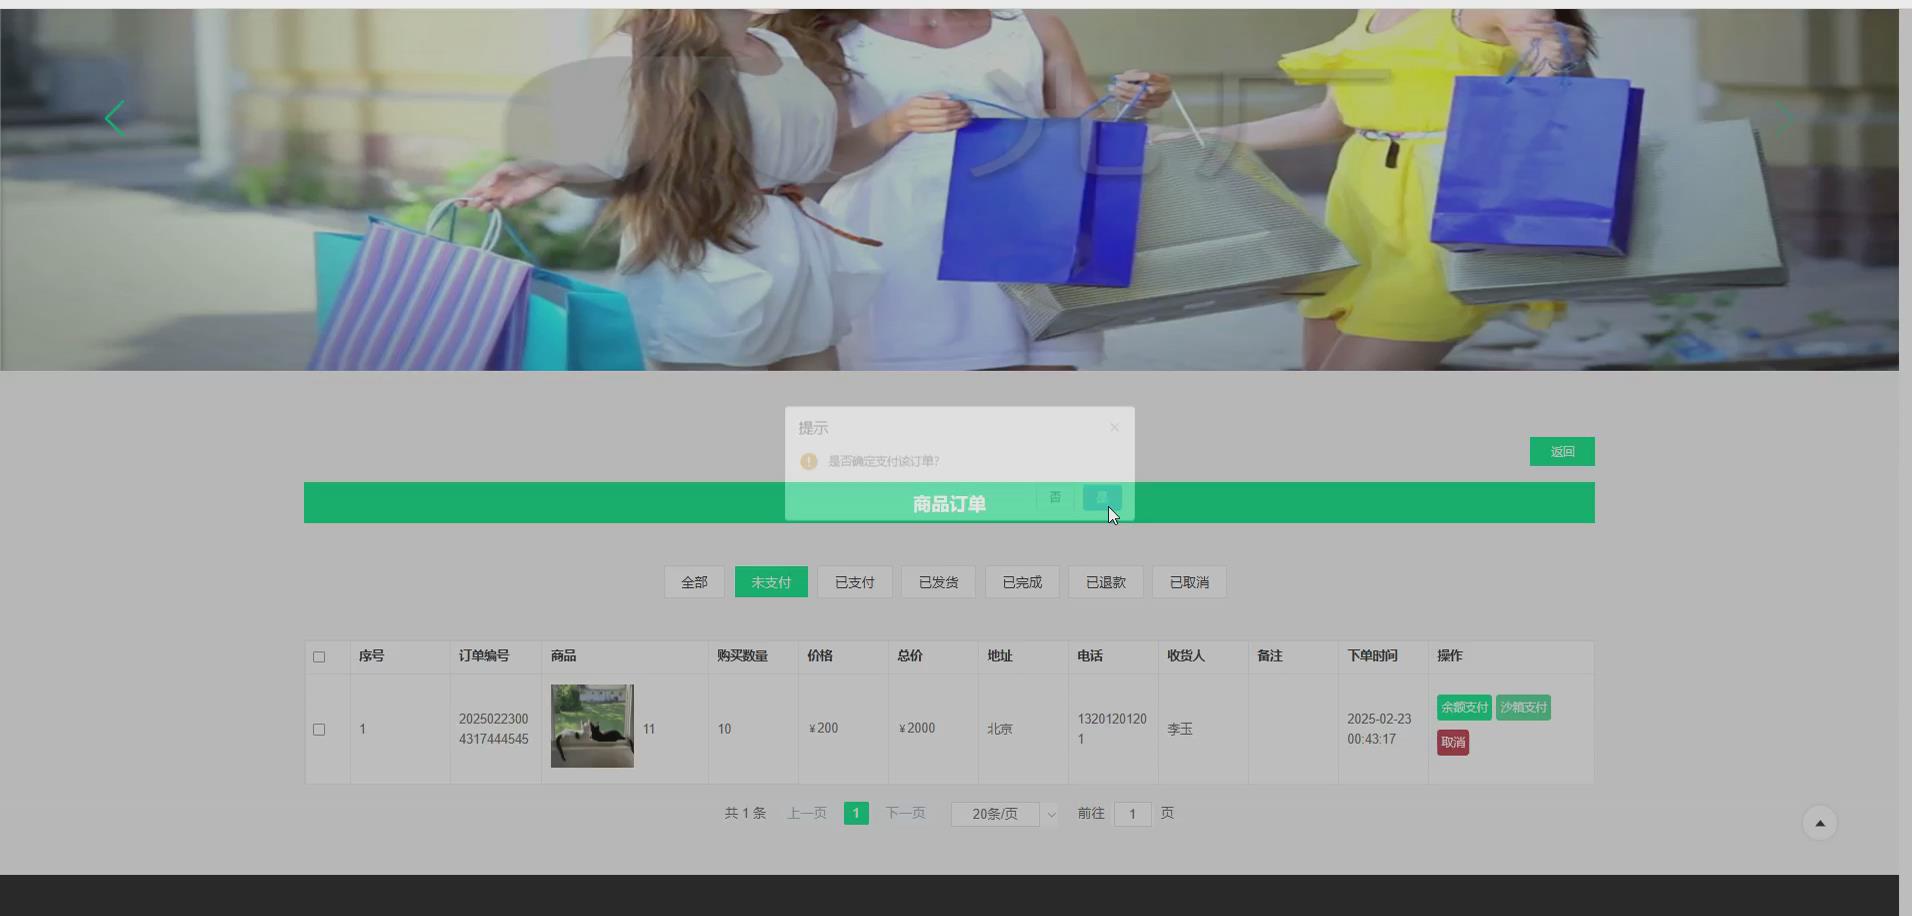Screen dimensions: 1912x916
Task: Click the 商品订单 title bar text
Action: (949, 504)
